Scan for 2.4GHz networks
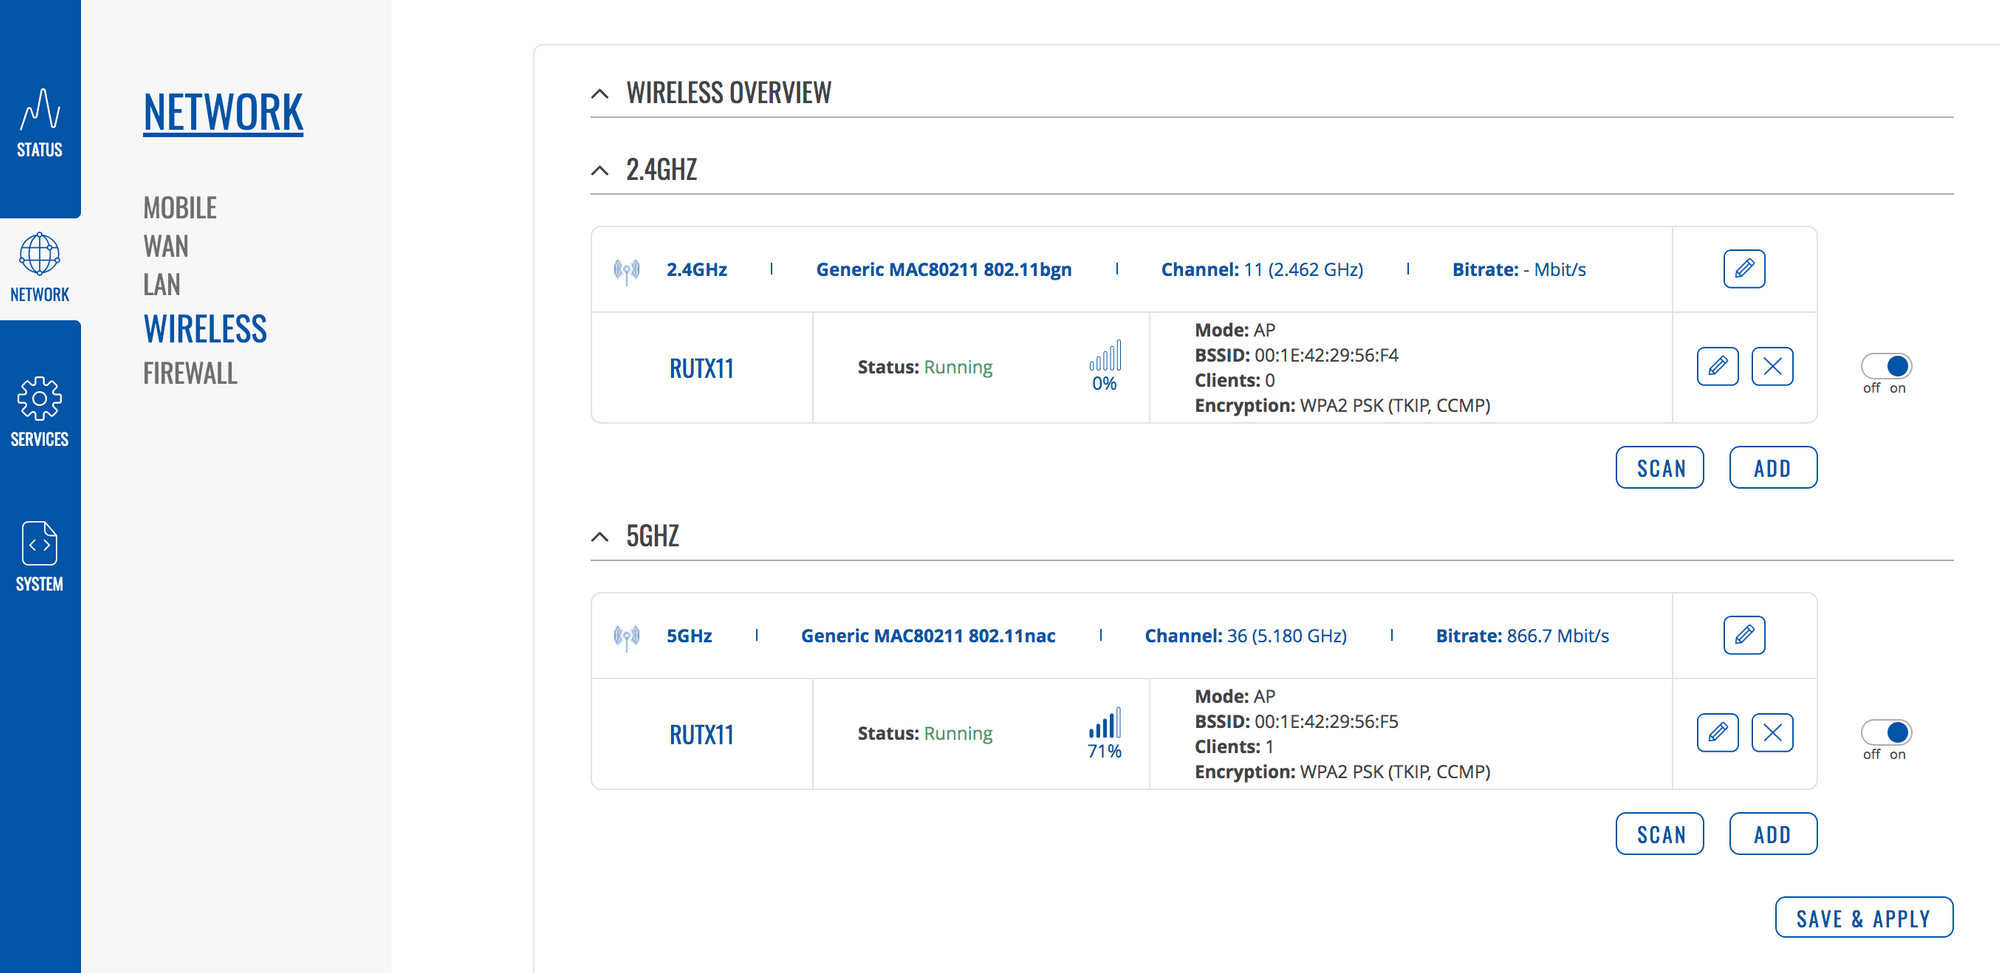This screenshot has width=2000, height=973. click(1660, 467)
